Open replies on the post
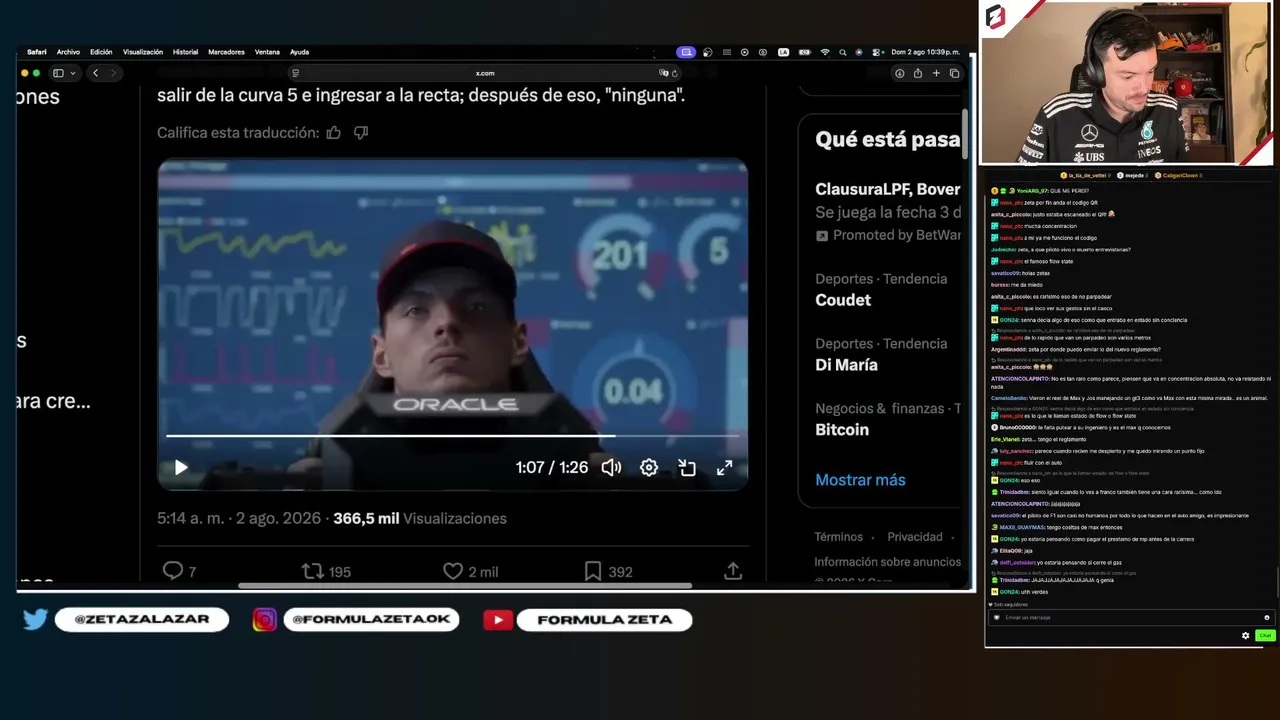The image size is (1280, 720). pyautogui.click(x=180, y=571)
